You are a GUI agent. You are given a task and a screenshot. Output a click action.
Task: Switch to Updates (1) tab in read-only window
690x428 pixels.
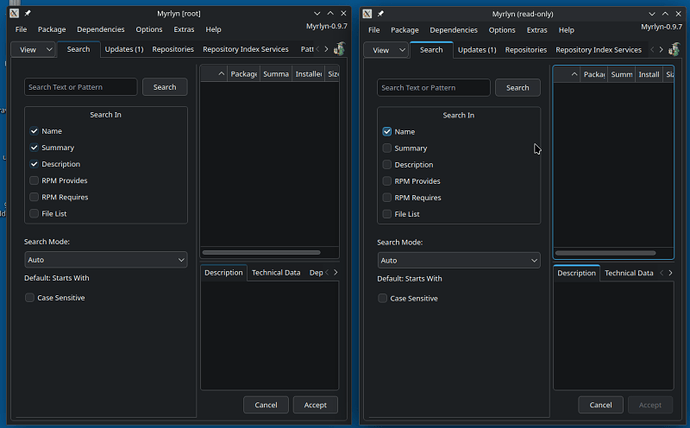(476, 49)
